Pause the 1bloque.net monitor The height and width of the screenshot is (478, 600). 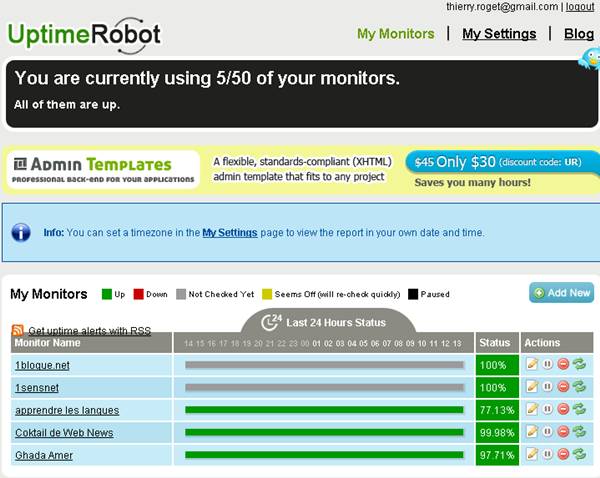point(548,364)
